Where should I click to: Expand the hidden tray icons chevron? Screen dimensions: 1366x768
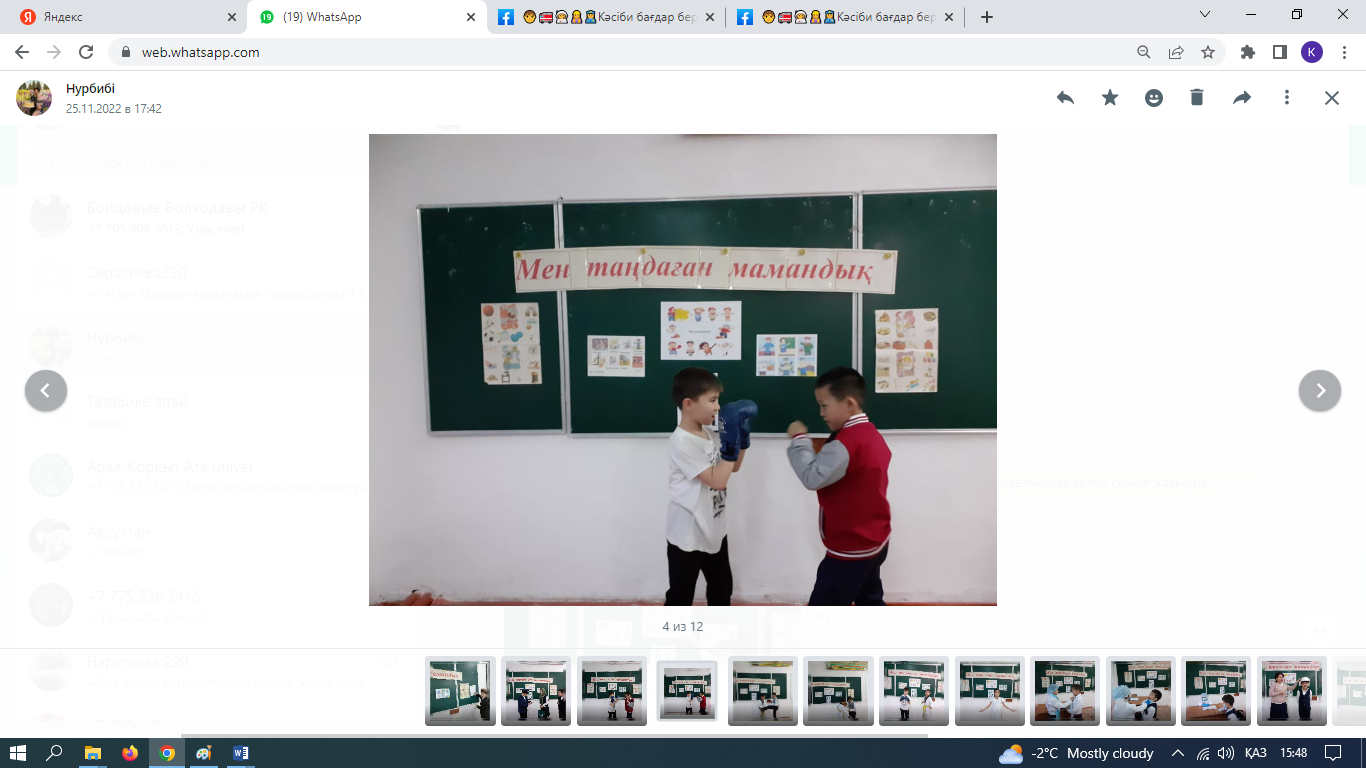(x=1178, y=753)
